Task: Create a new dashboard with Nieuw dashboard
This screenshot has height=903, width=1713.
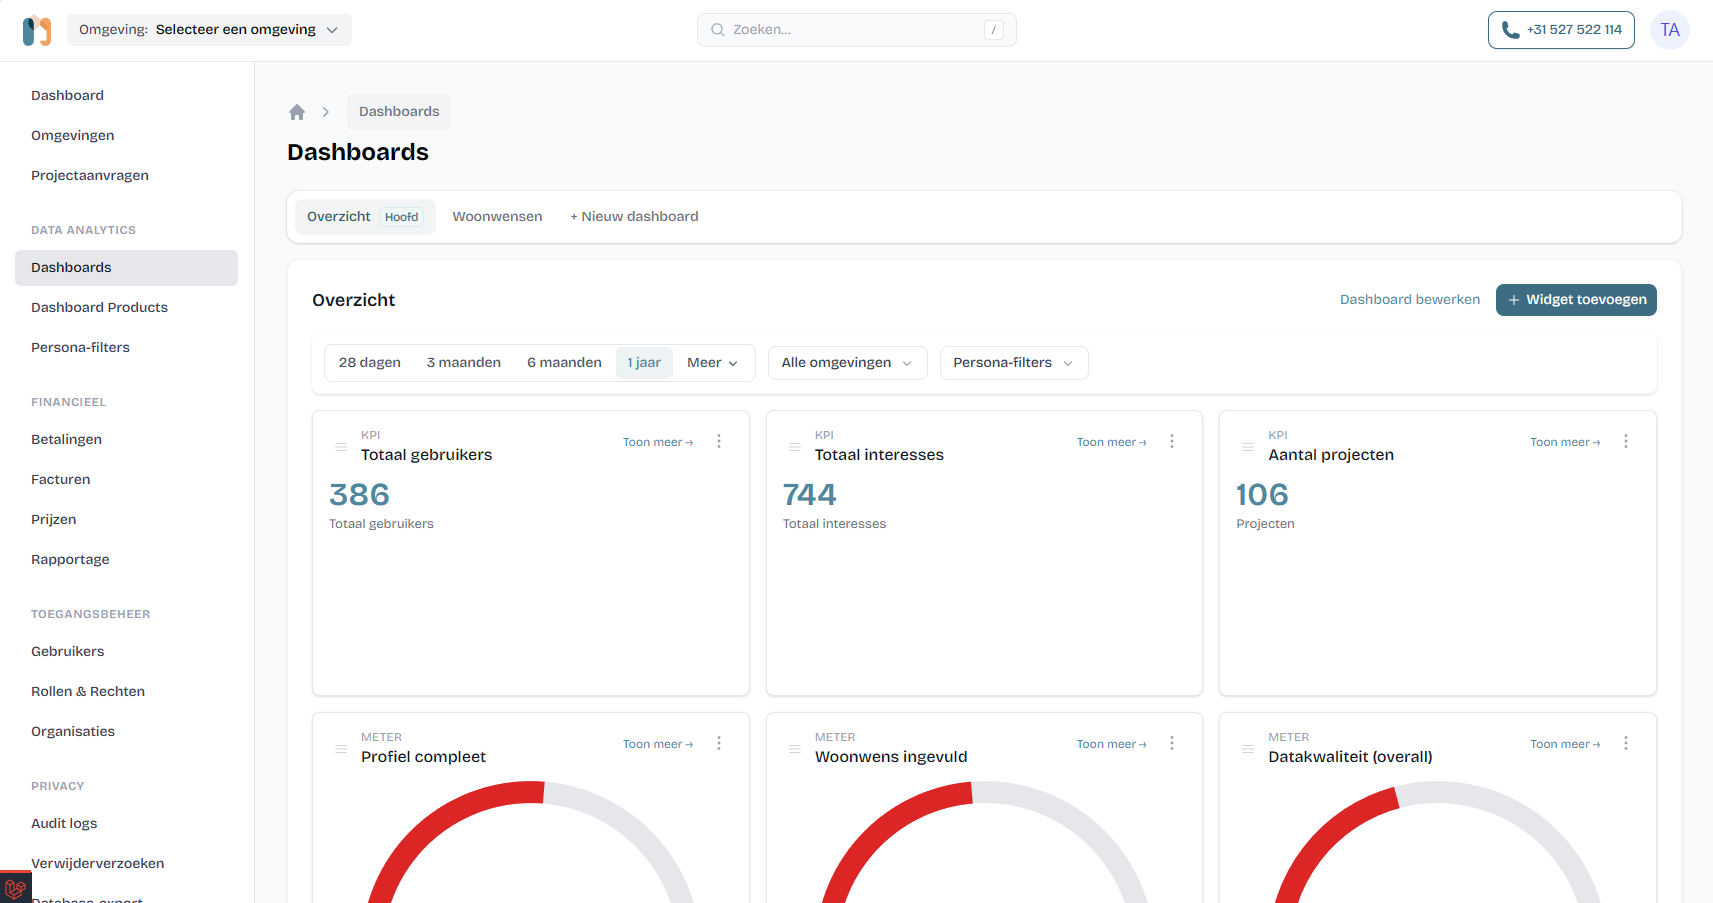Action: click(x=634, y=217)
